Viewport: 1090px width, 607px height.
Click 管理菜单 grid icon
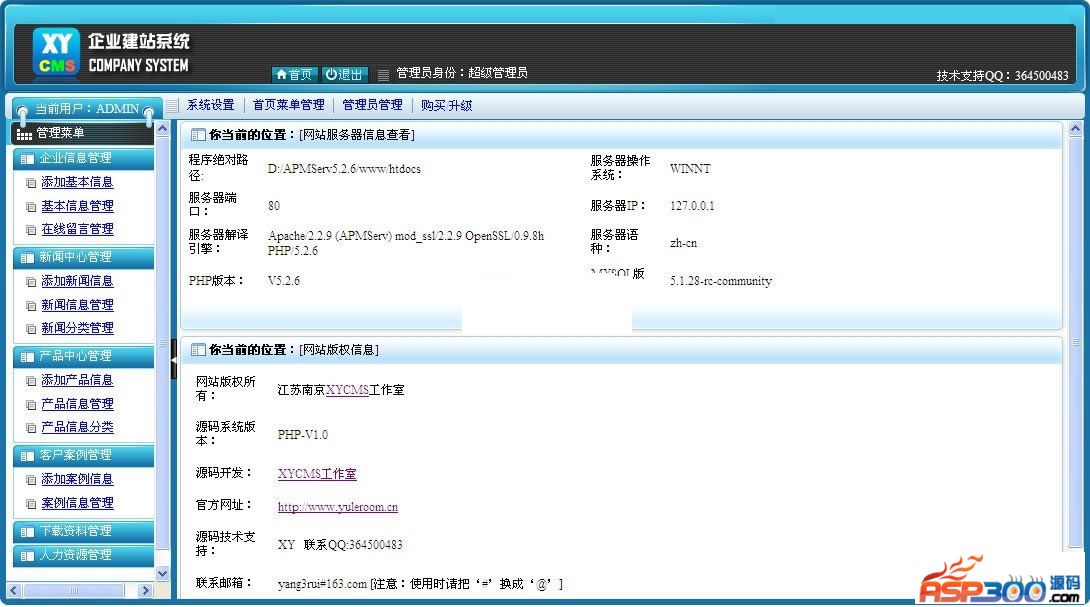tap(24, 134)
